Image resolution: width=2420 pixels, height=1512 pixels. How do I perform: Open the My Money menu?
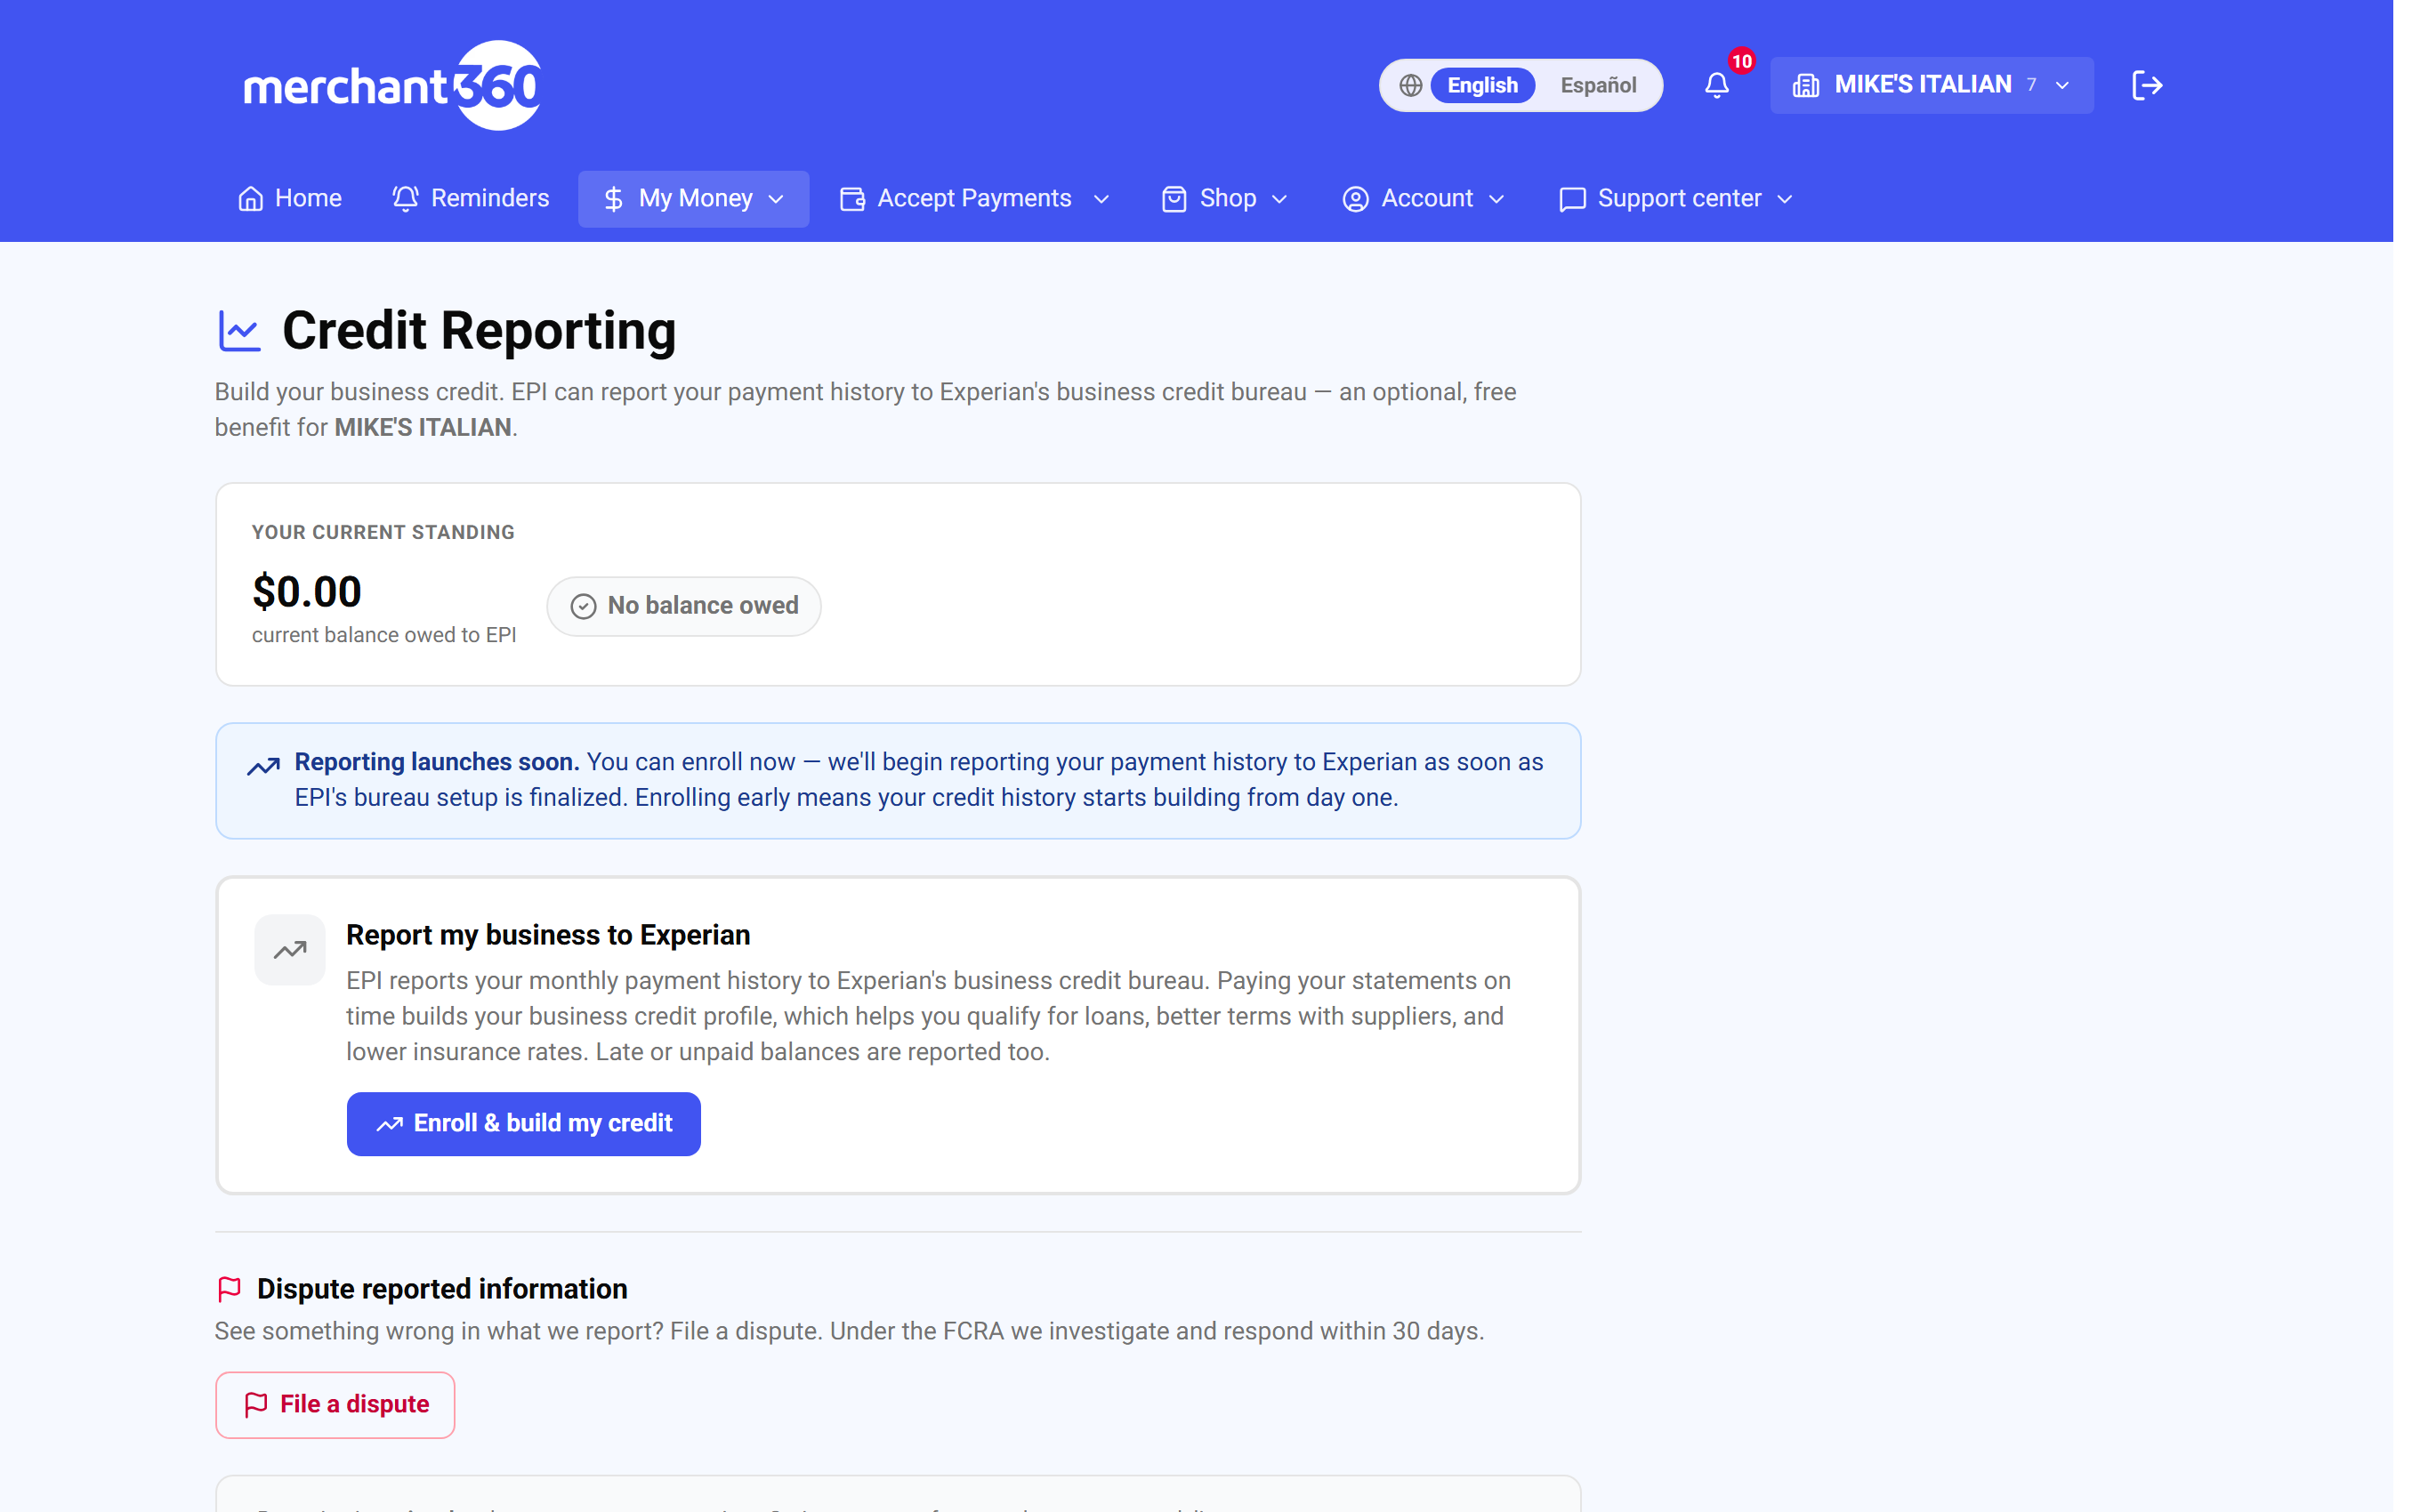pyautogui.click(x=694, y=199)
